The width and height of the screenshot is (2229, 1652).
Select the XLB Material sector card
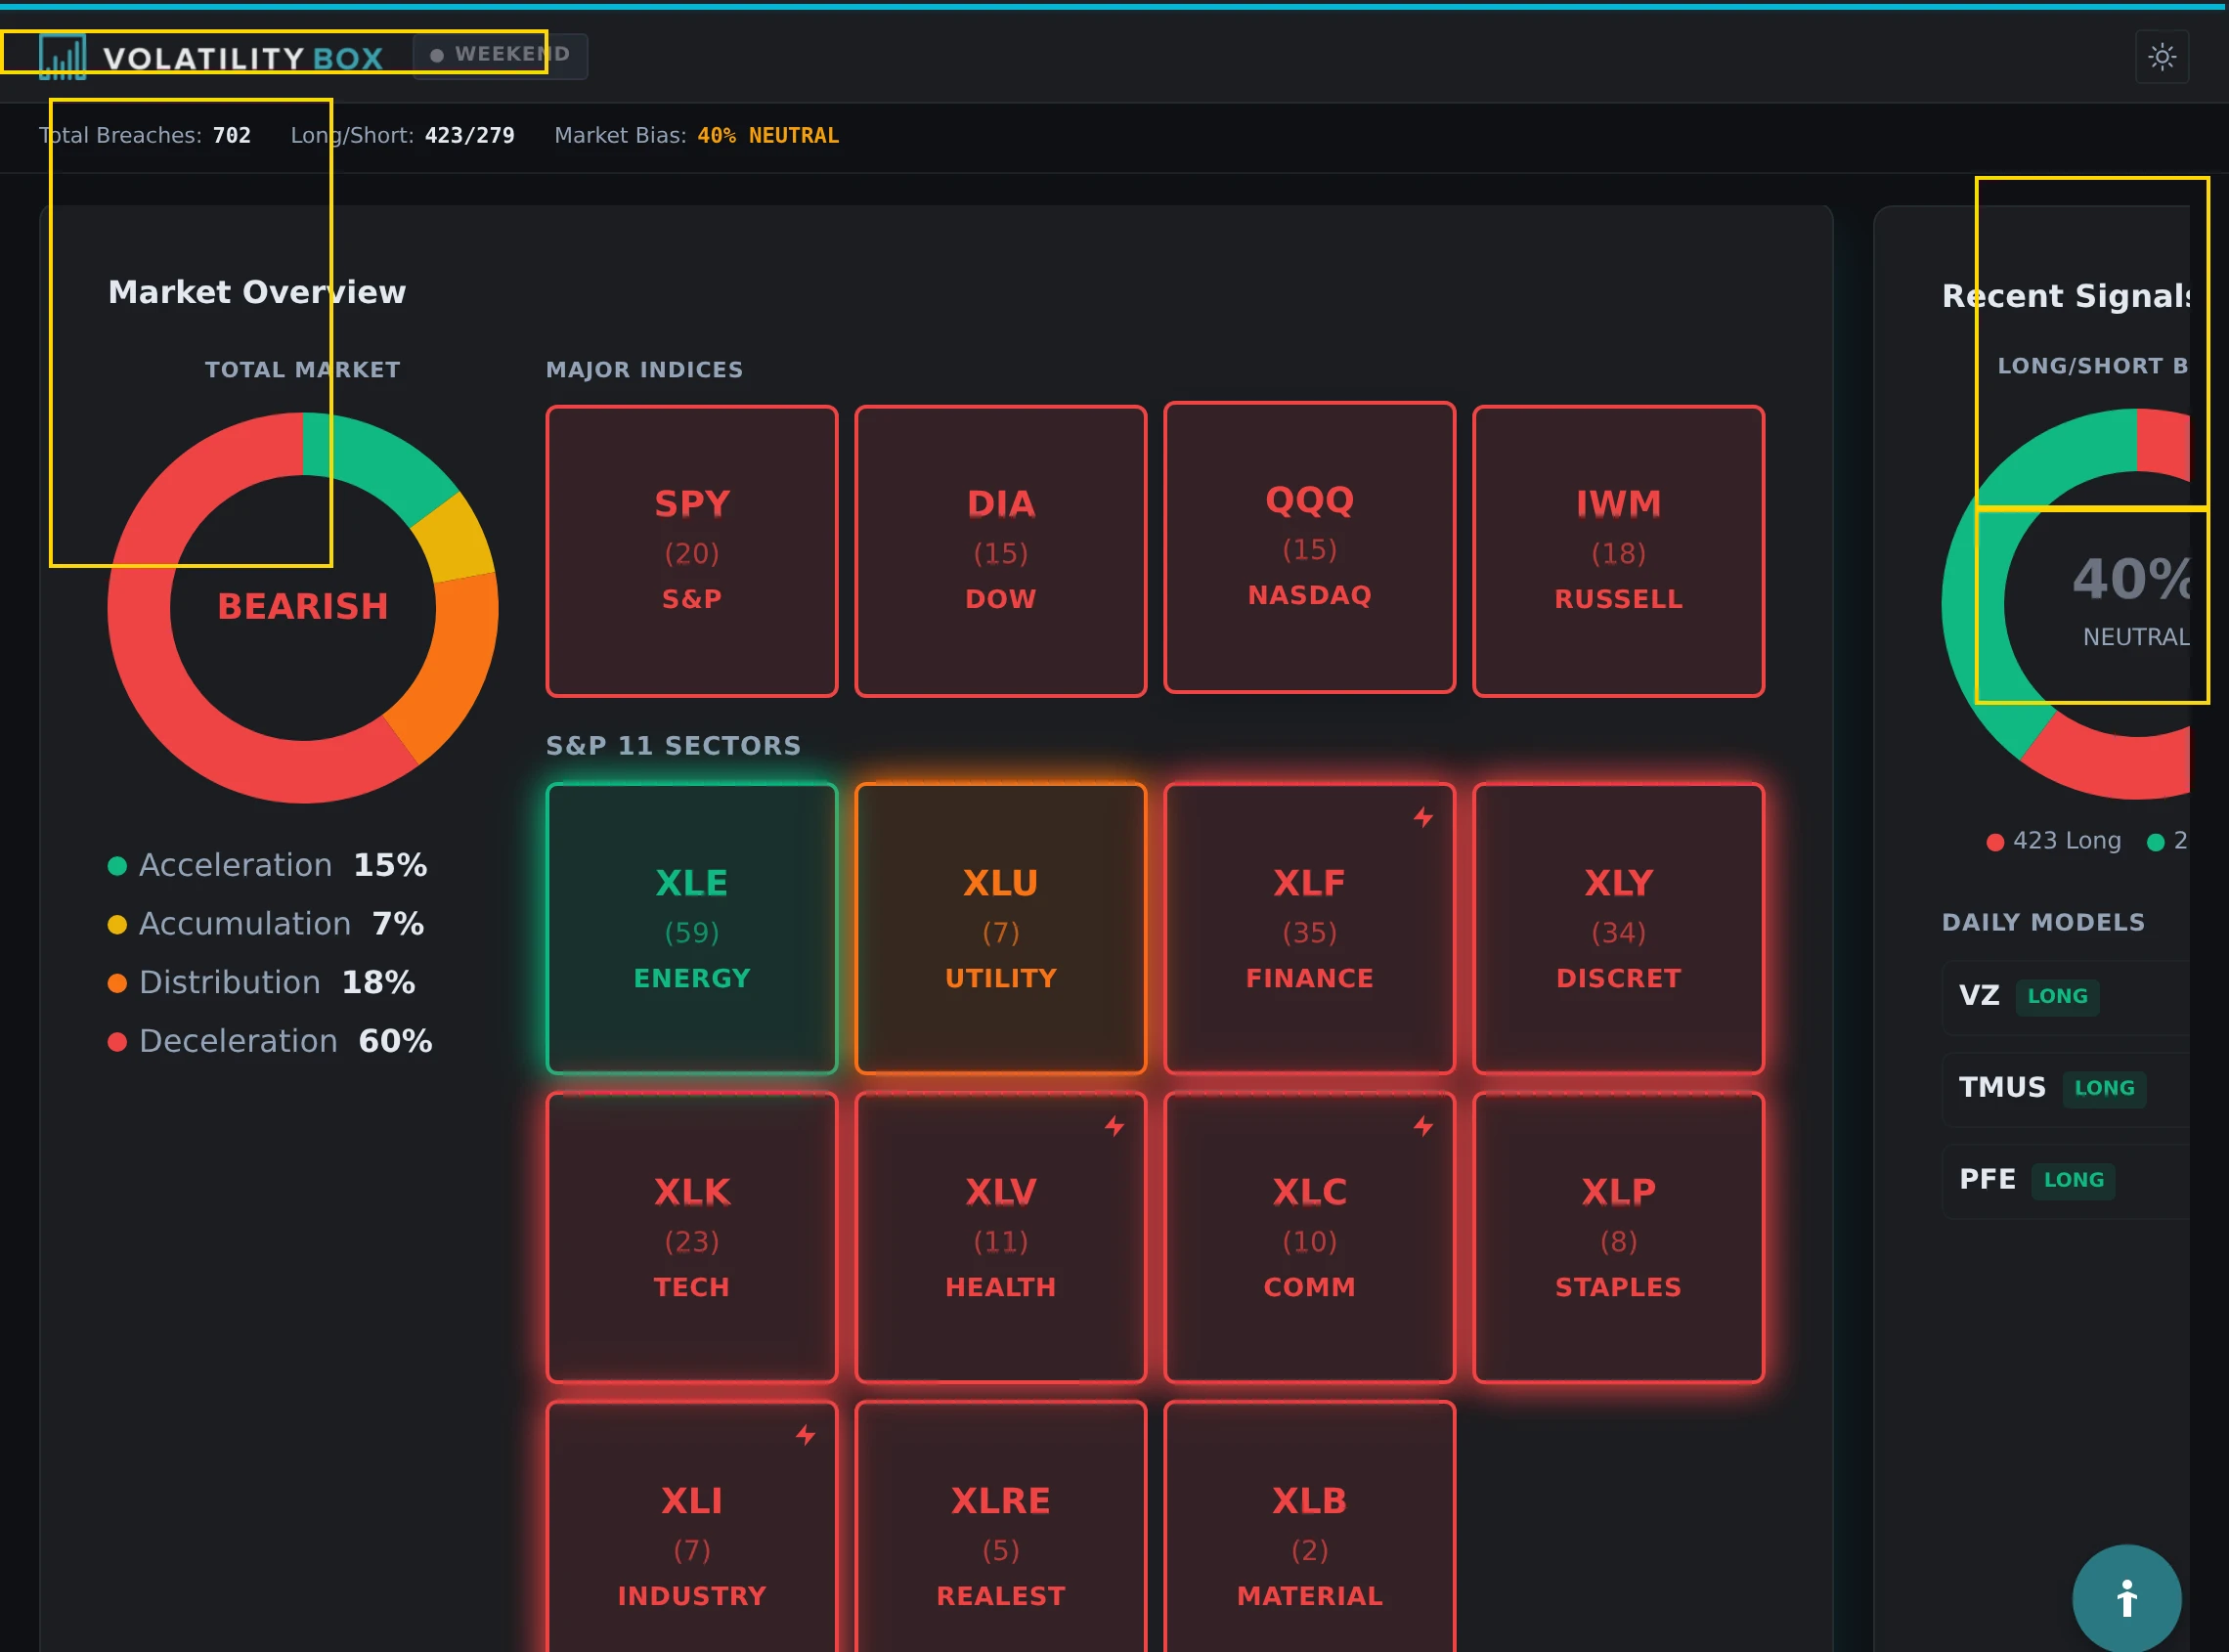[1310, 1527]
